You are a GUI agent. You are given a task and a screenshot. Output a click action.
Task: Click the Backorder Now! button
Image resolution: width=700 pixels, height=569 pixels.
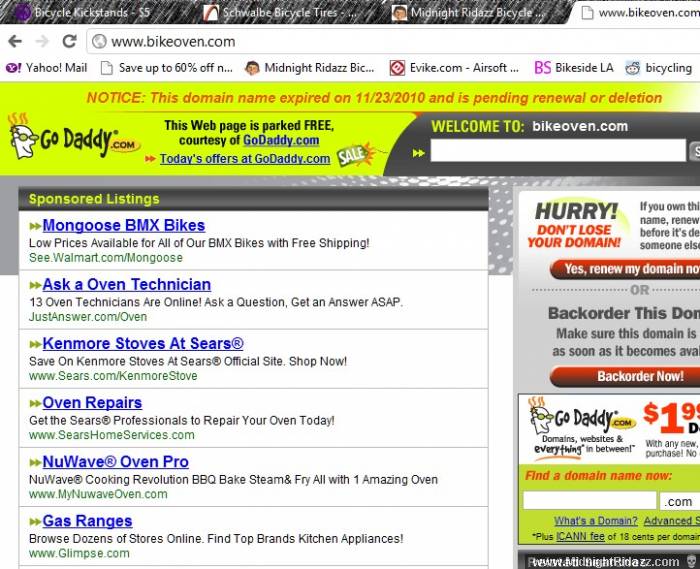point(625,377)
